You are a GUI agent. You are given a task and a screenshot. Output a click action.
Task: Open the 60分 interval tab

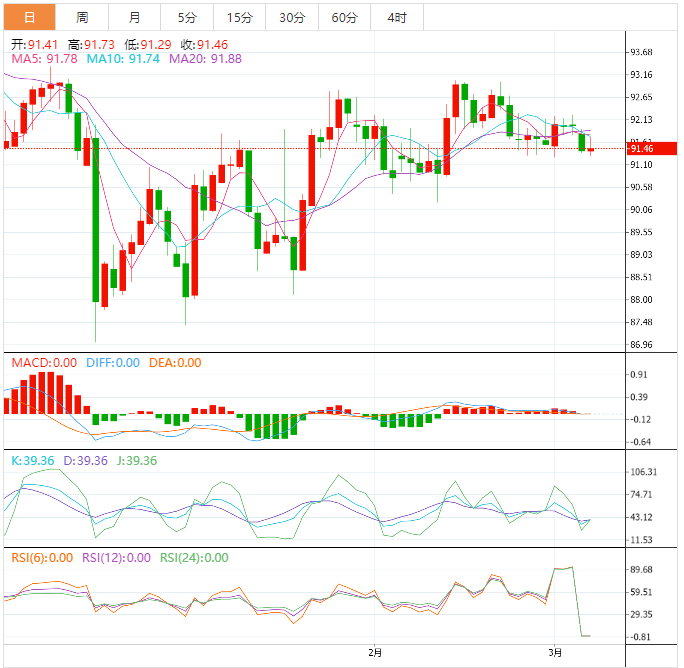(344, 17)
